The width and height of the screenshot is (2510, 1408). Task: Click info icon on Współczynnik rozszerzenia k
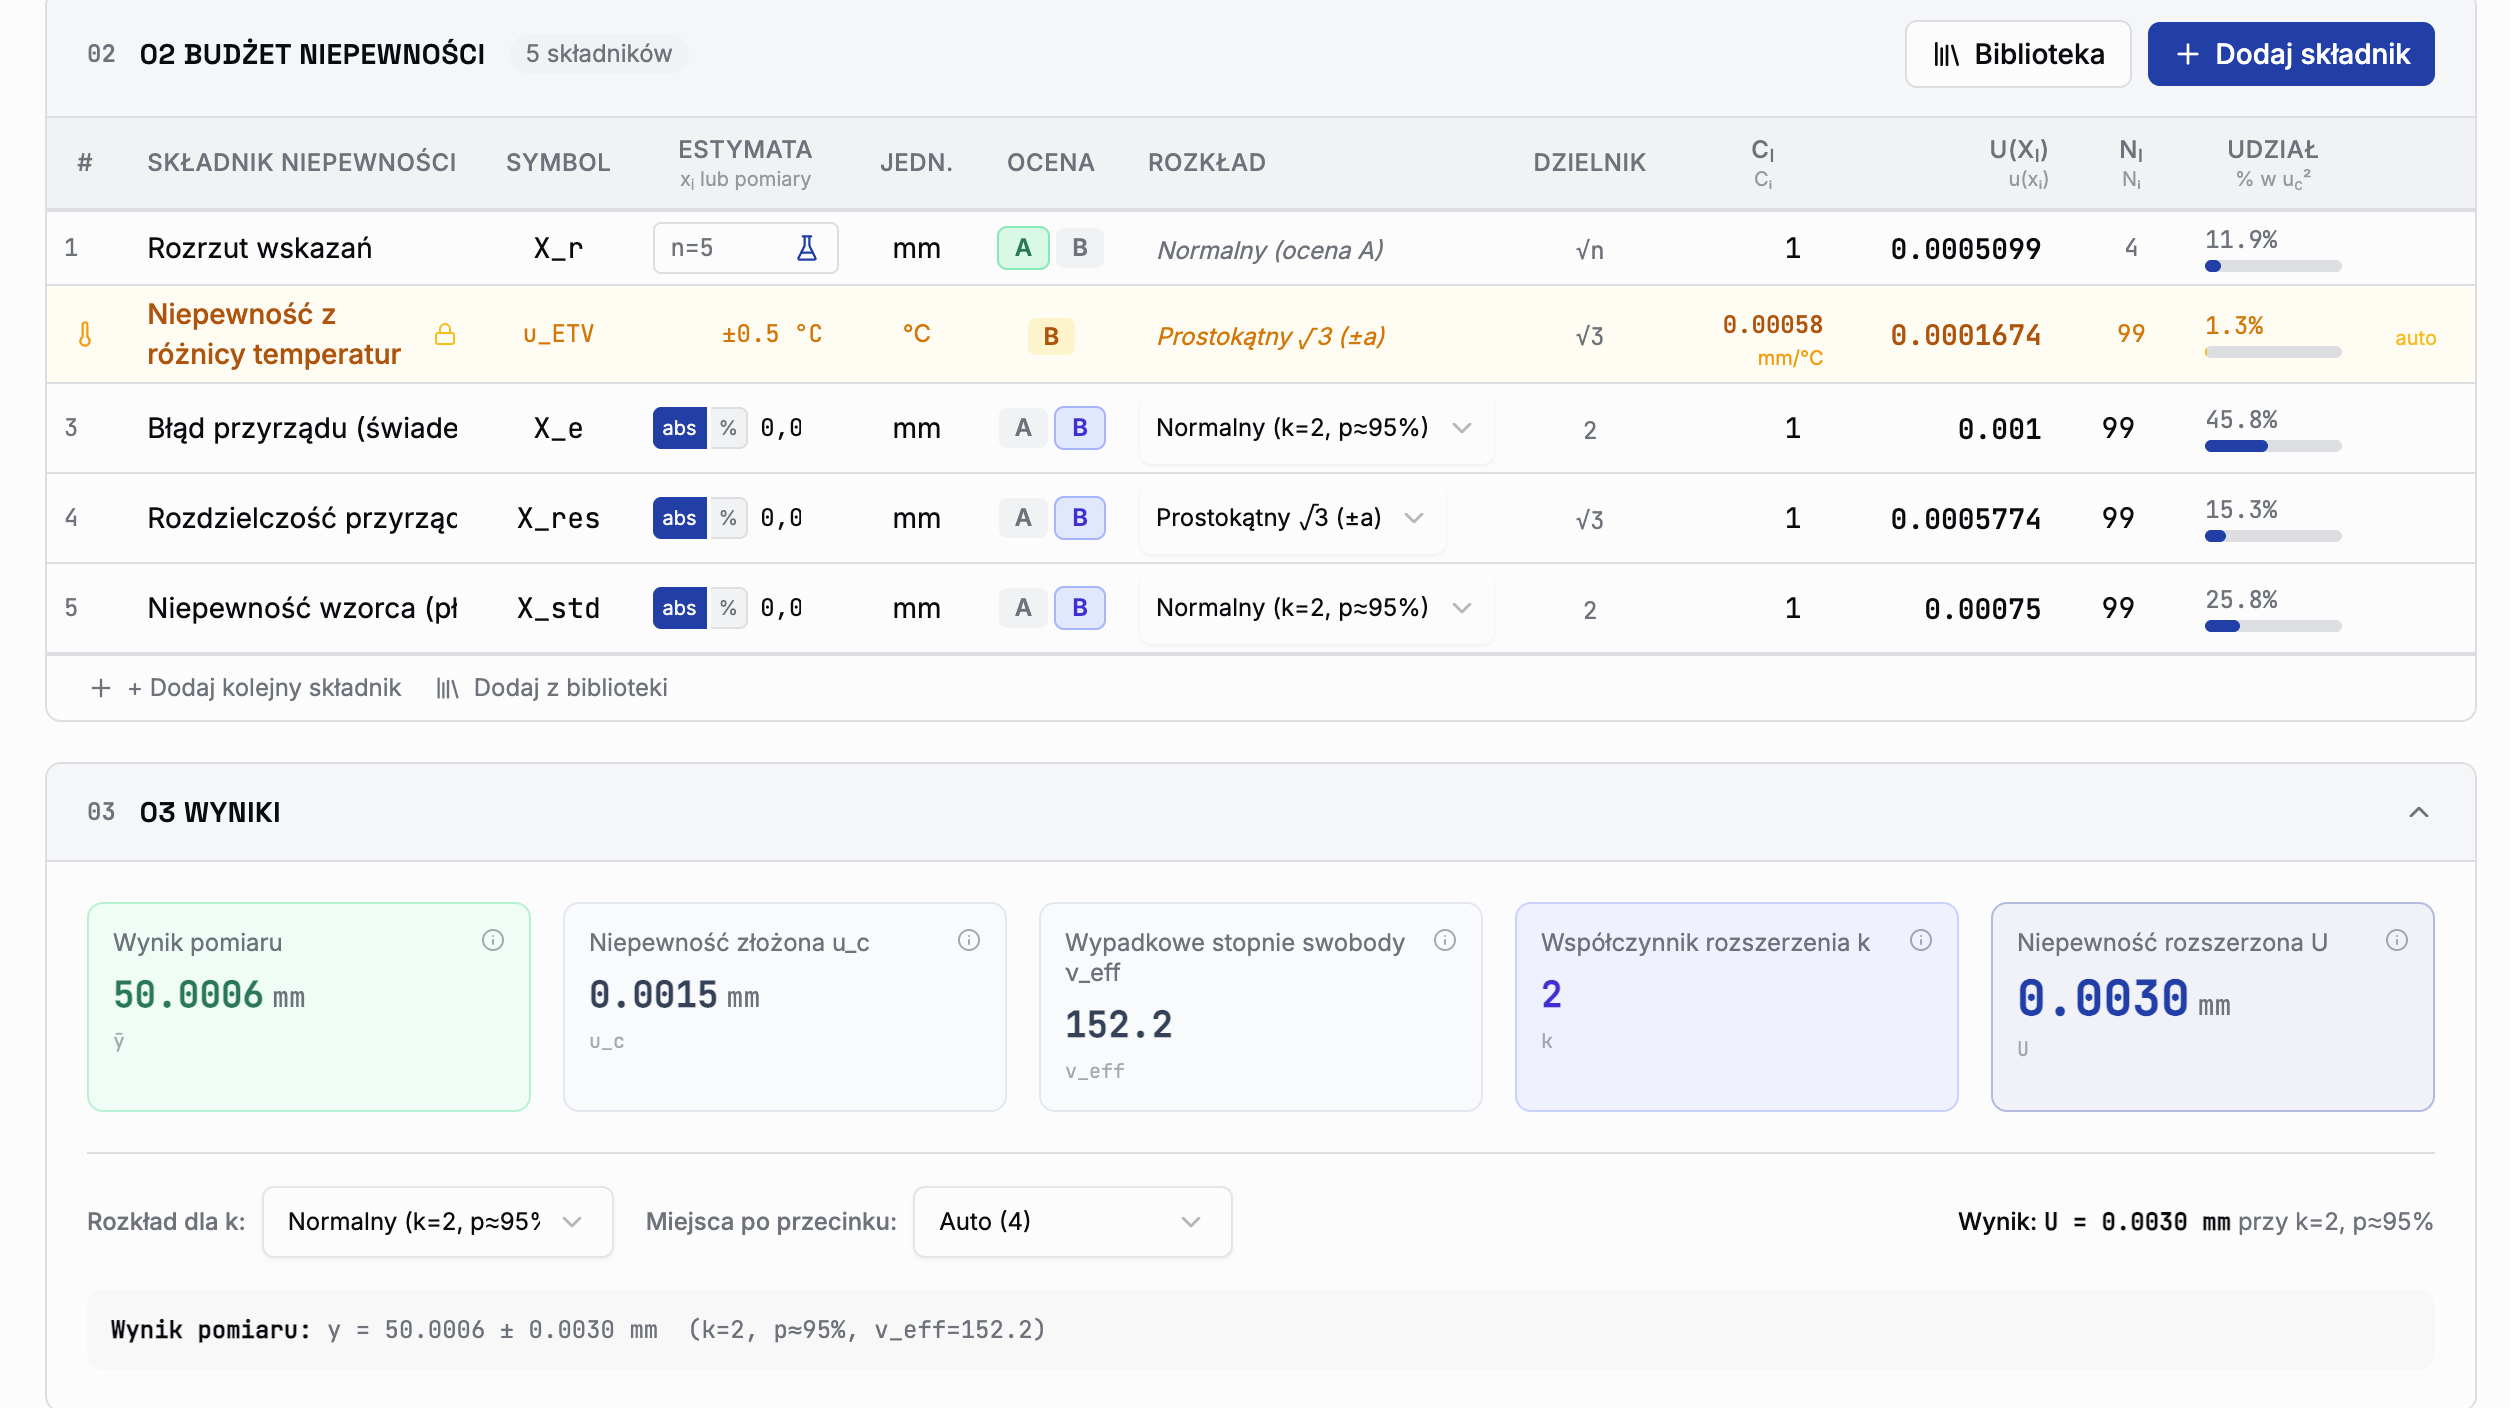(x=1921, y=940)
